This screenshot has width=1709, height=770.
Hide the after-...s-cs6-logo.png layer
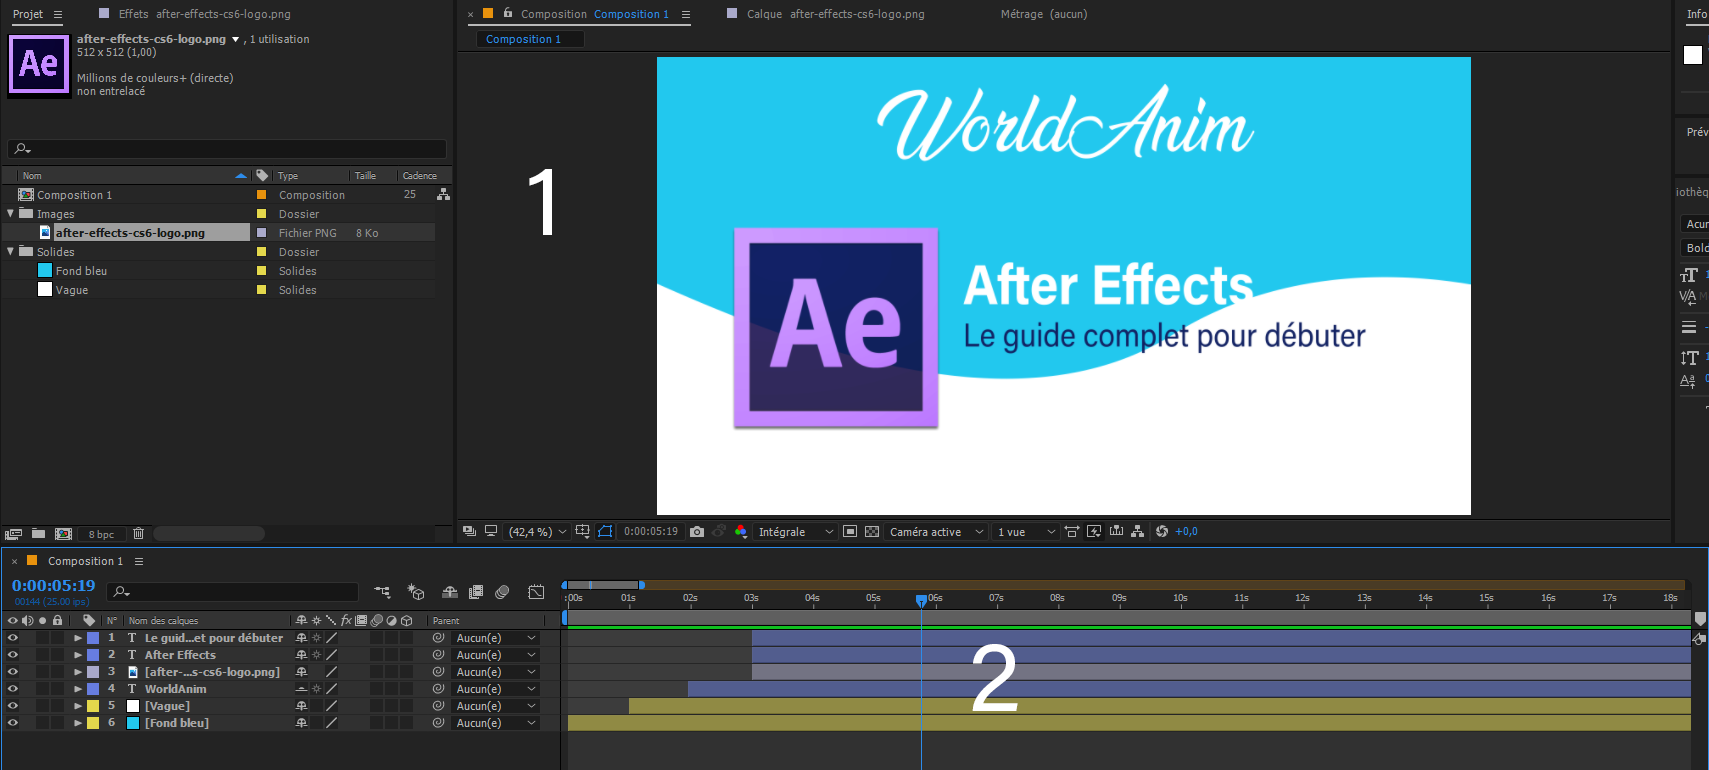point(13,672)
